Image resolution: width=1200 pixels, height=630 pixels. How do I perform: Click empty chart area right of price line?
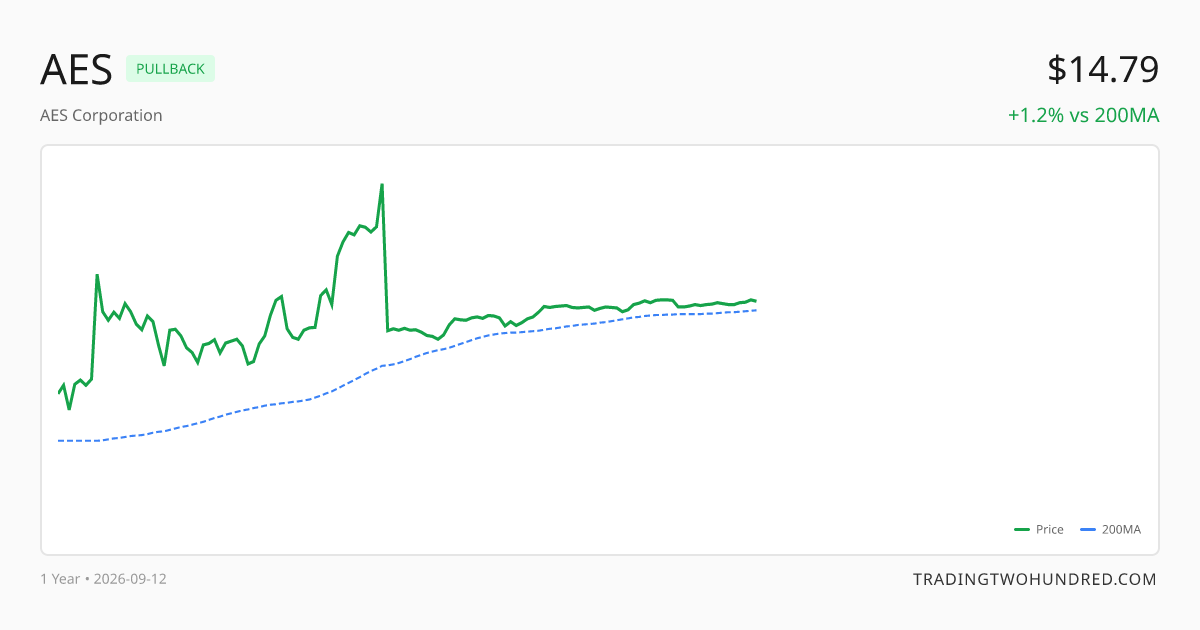point(950,350)
